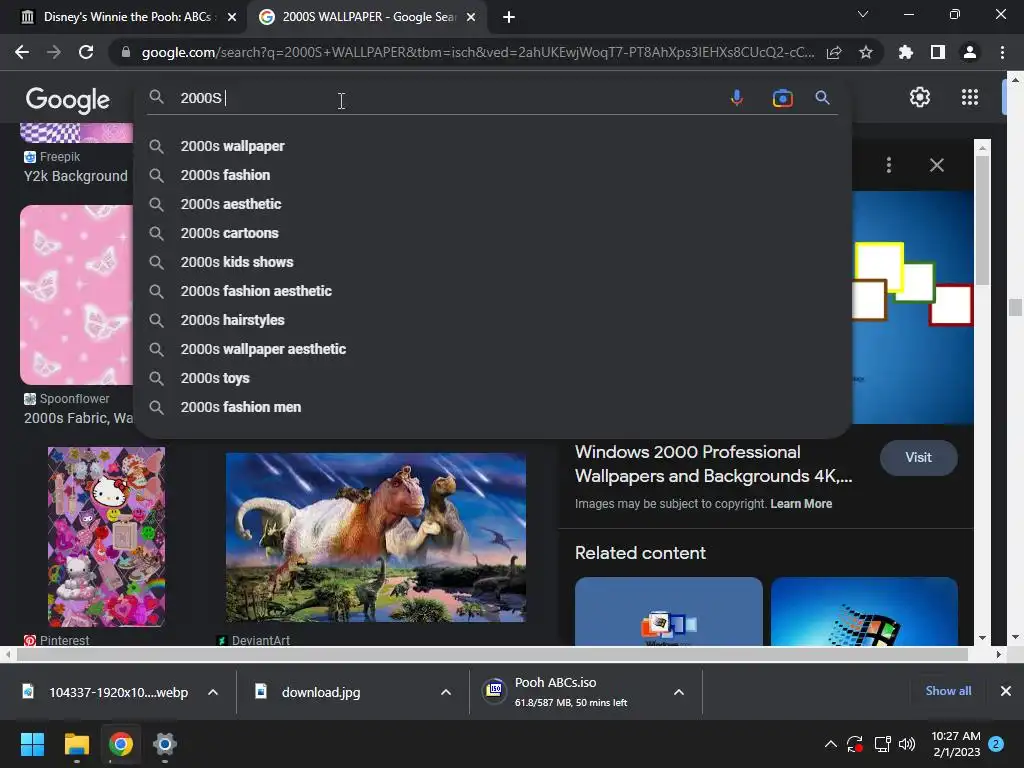Open the Learn More copyright link

[801, 504]
